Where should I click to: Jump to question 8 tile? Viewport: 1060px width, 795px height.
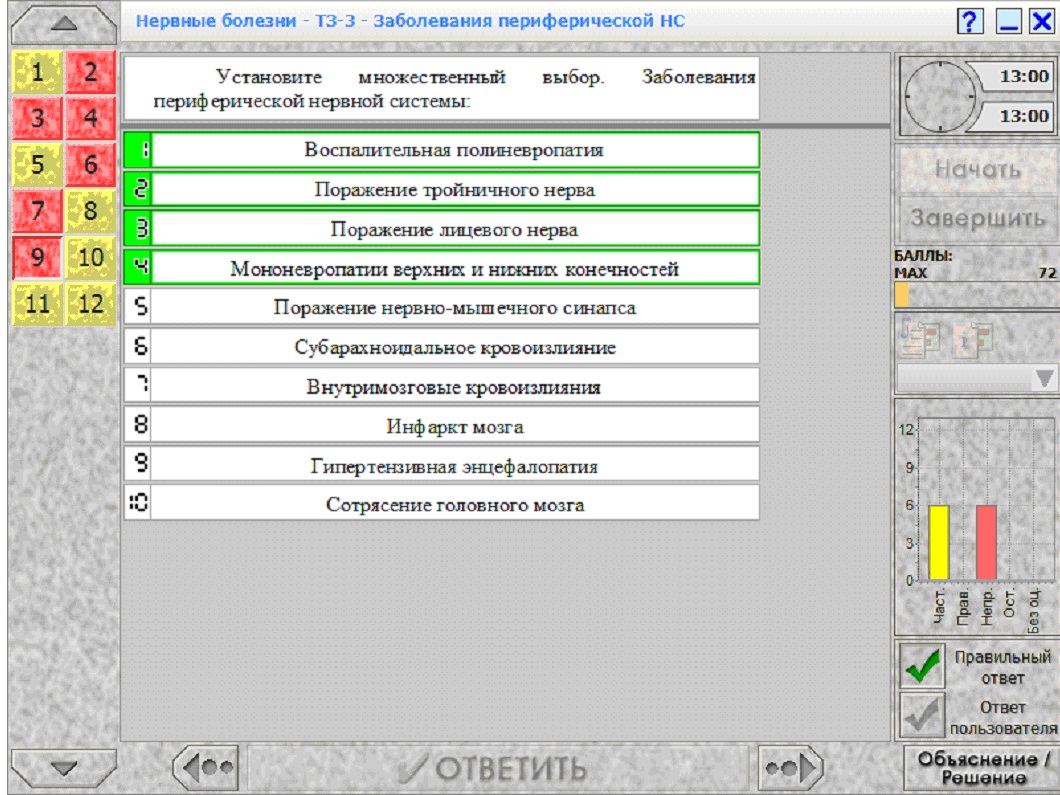click(91, 211)
